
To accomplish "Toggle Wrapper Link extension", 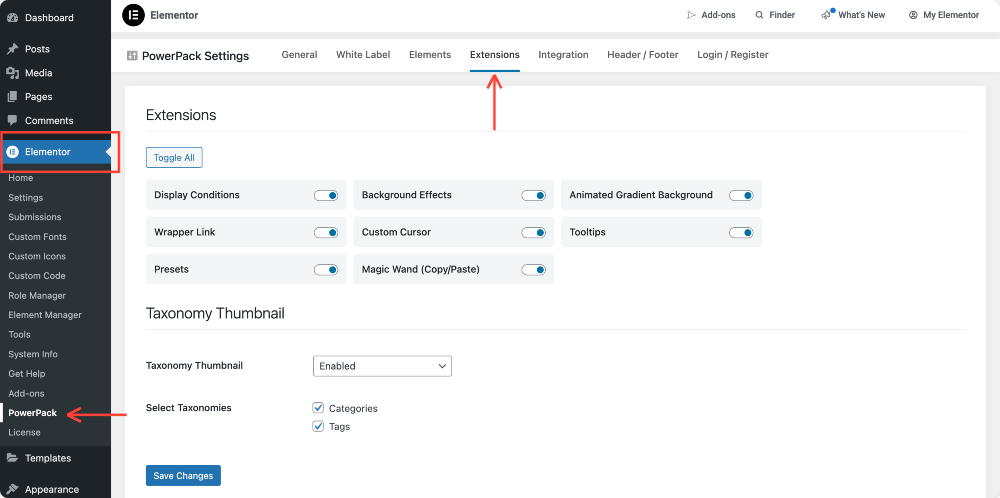I will point(326,232).
